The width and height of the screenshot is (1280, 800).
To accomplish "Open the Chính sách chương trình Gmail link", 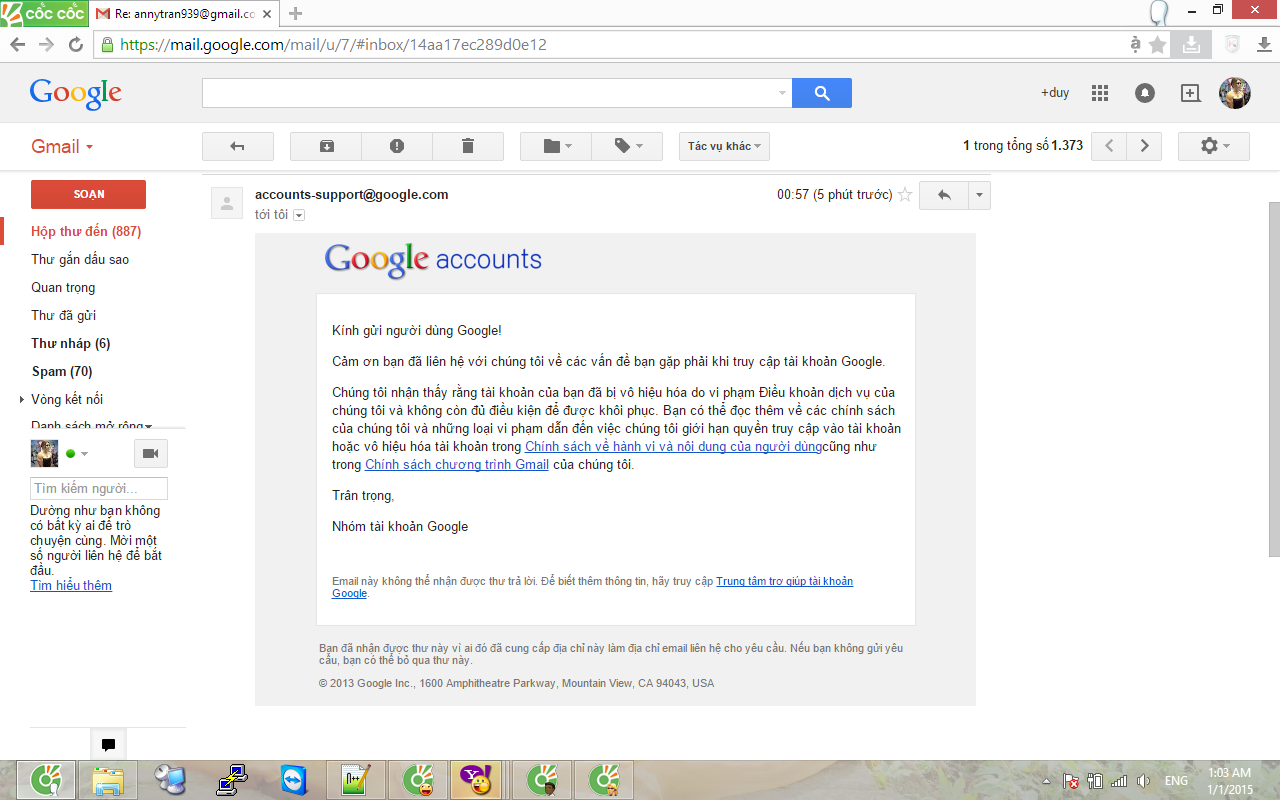I will point(457,465).
